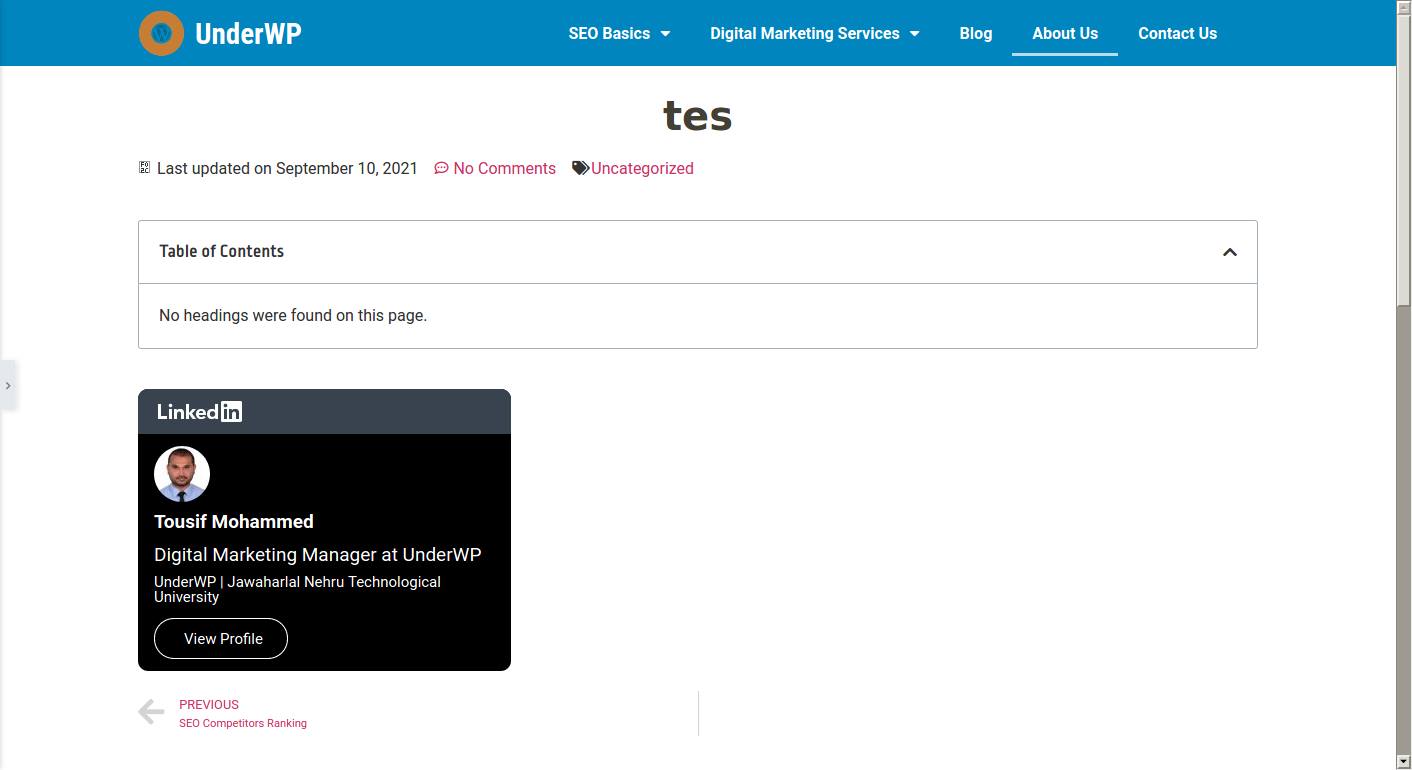Click the calendar icon before Last updated
This screenshot has width=1412, height=770.
pyautogui.click(x=144, y=168)
